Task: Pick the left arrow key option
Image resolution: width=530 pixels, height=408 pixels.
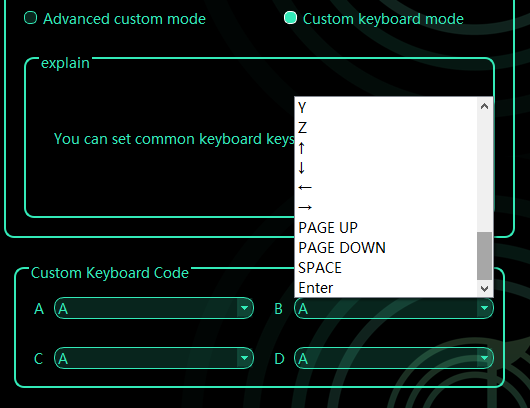Action: click(386, 188)
